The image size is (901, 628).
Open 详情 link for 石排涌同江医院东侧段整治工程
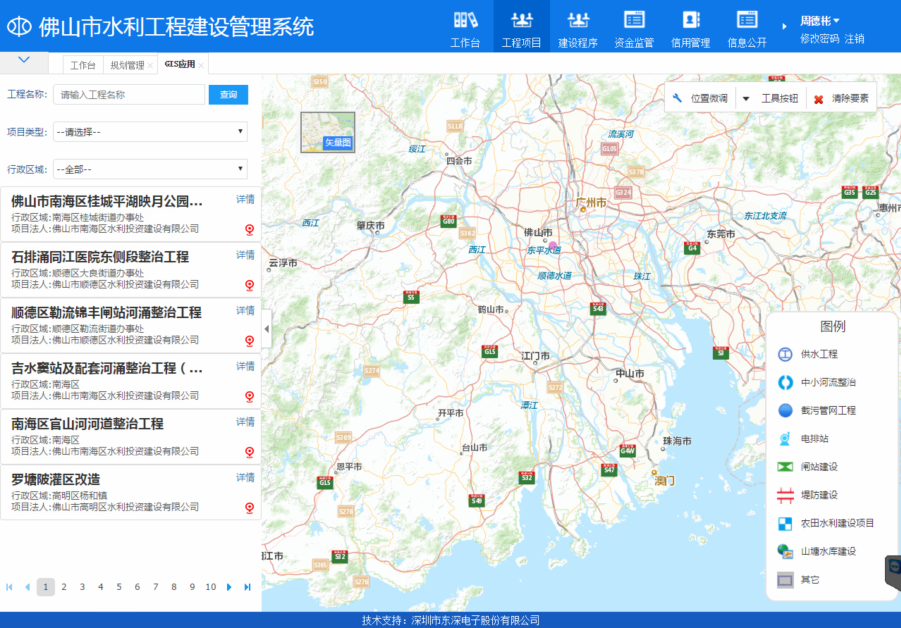point(245,255)
